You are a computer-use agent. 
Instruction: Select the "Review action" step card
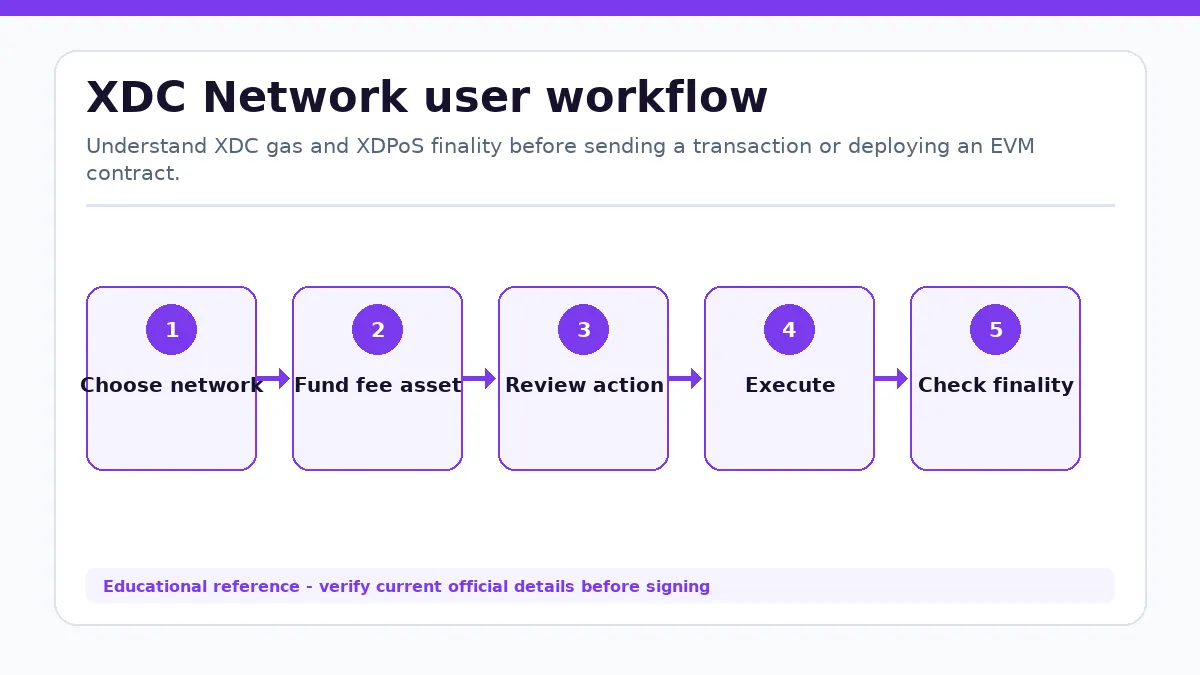[x=584, y=378]
